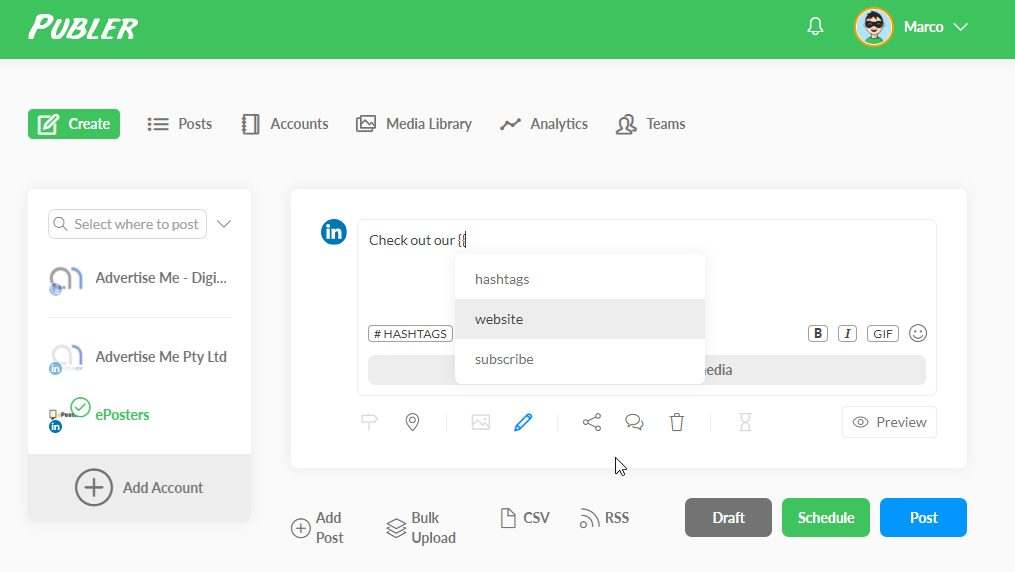
Task: Click the 'Select where to post' search field
Action: pos(128,224)
